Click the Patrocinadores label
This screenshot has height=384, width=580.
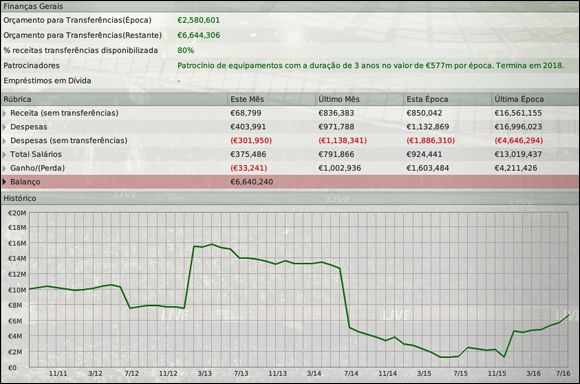(31, 65)
